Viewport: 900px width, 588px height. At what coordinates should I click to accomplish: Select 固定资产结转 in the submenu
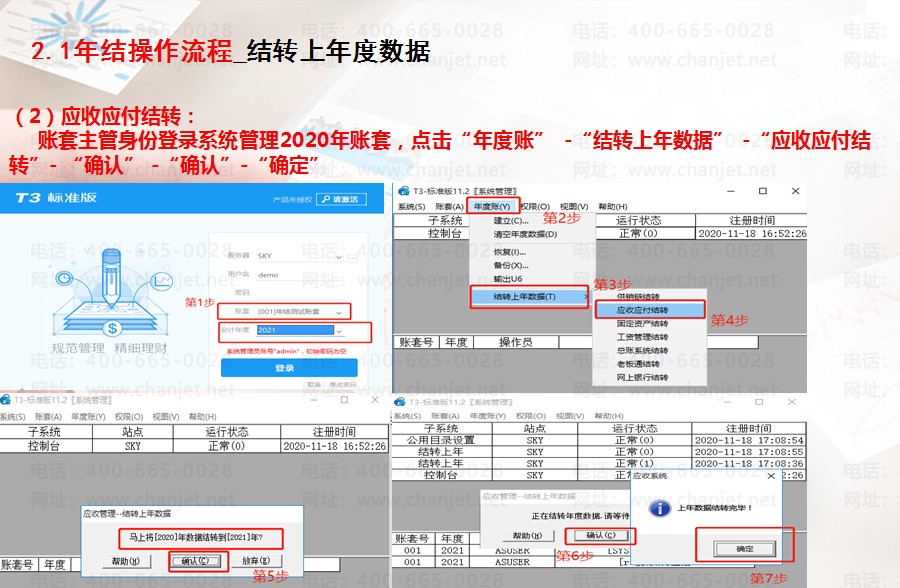coord(642,324)
